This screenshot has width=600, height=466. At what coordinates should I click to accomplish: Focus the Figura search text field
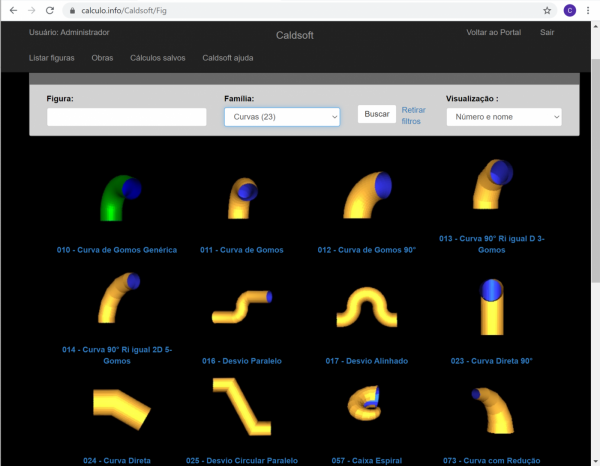(126, 117)
